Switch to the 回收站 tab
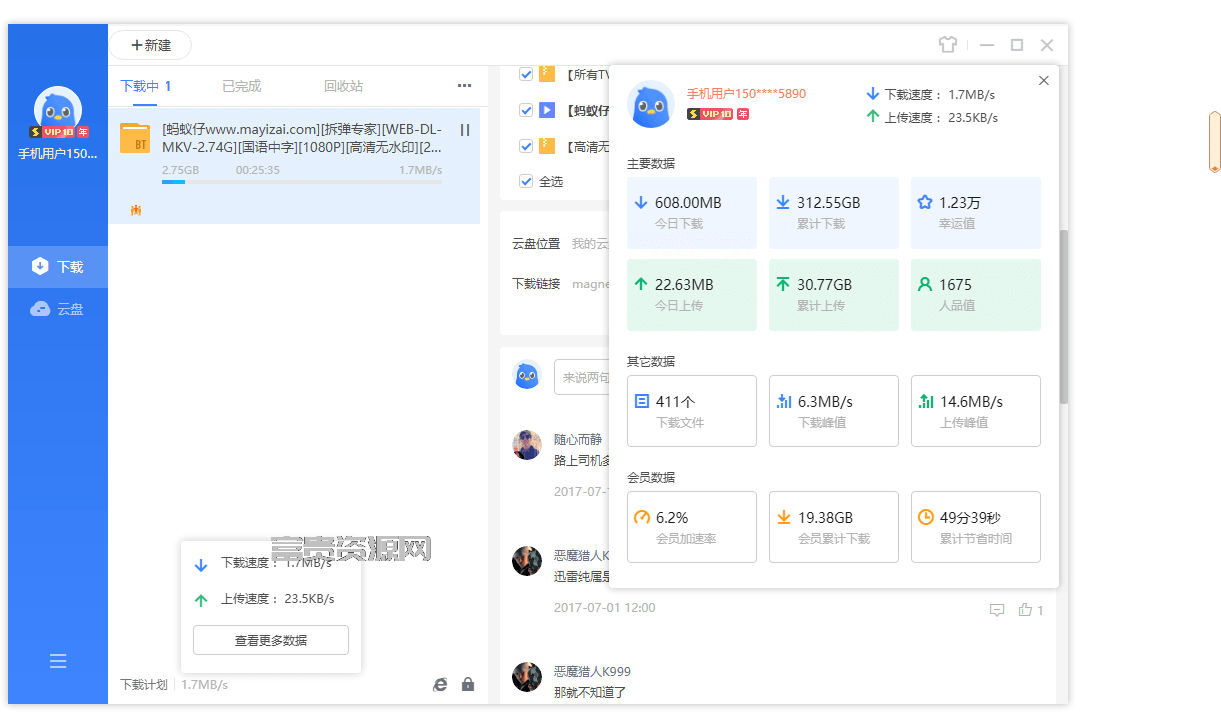This screenshot has width=1221, height=712. [343, 86]
